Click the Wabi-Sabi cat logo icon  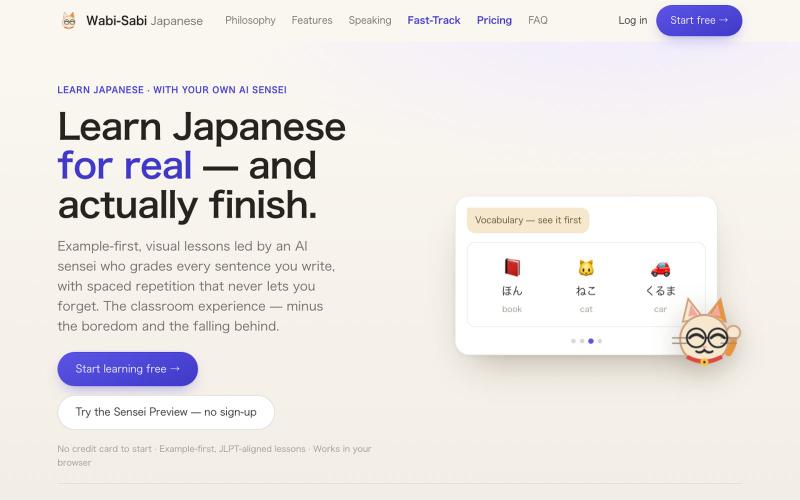69,20
